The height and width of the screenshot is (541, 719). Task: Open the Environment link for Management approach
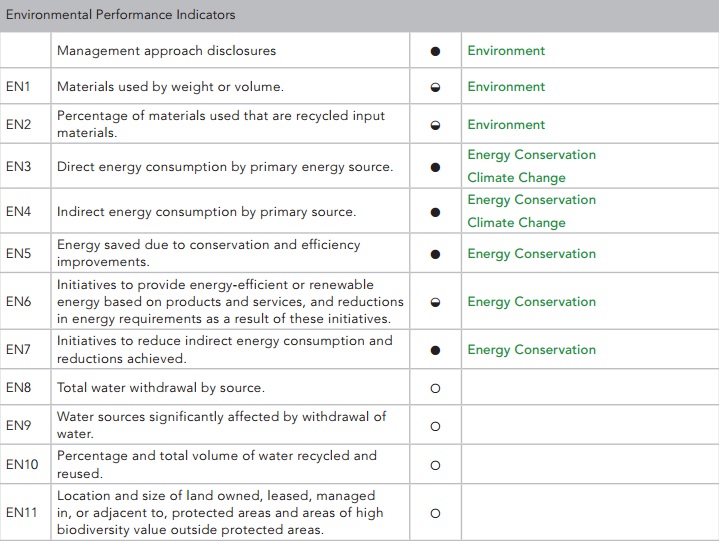[x=506, y=50]
